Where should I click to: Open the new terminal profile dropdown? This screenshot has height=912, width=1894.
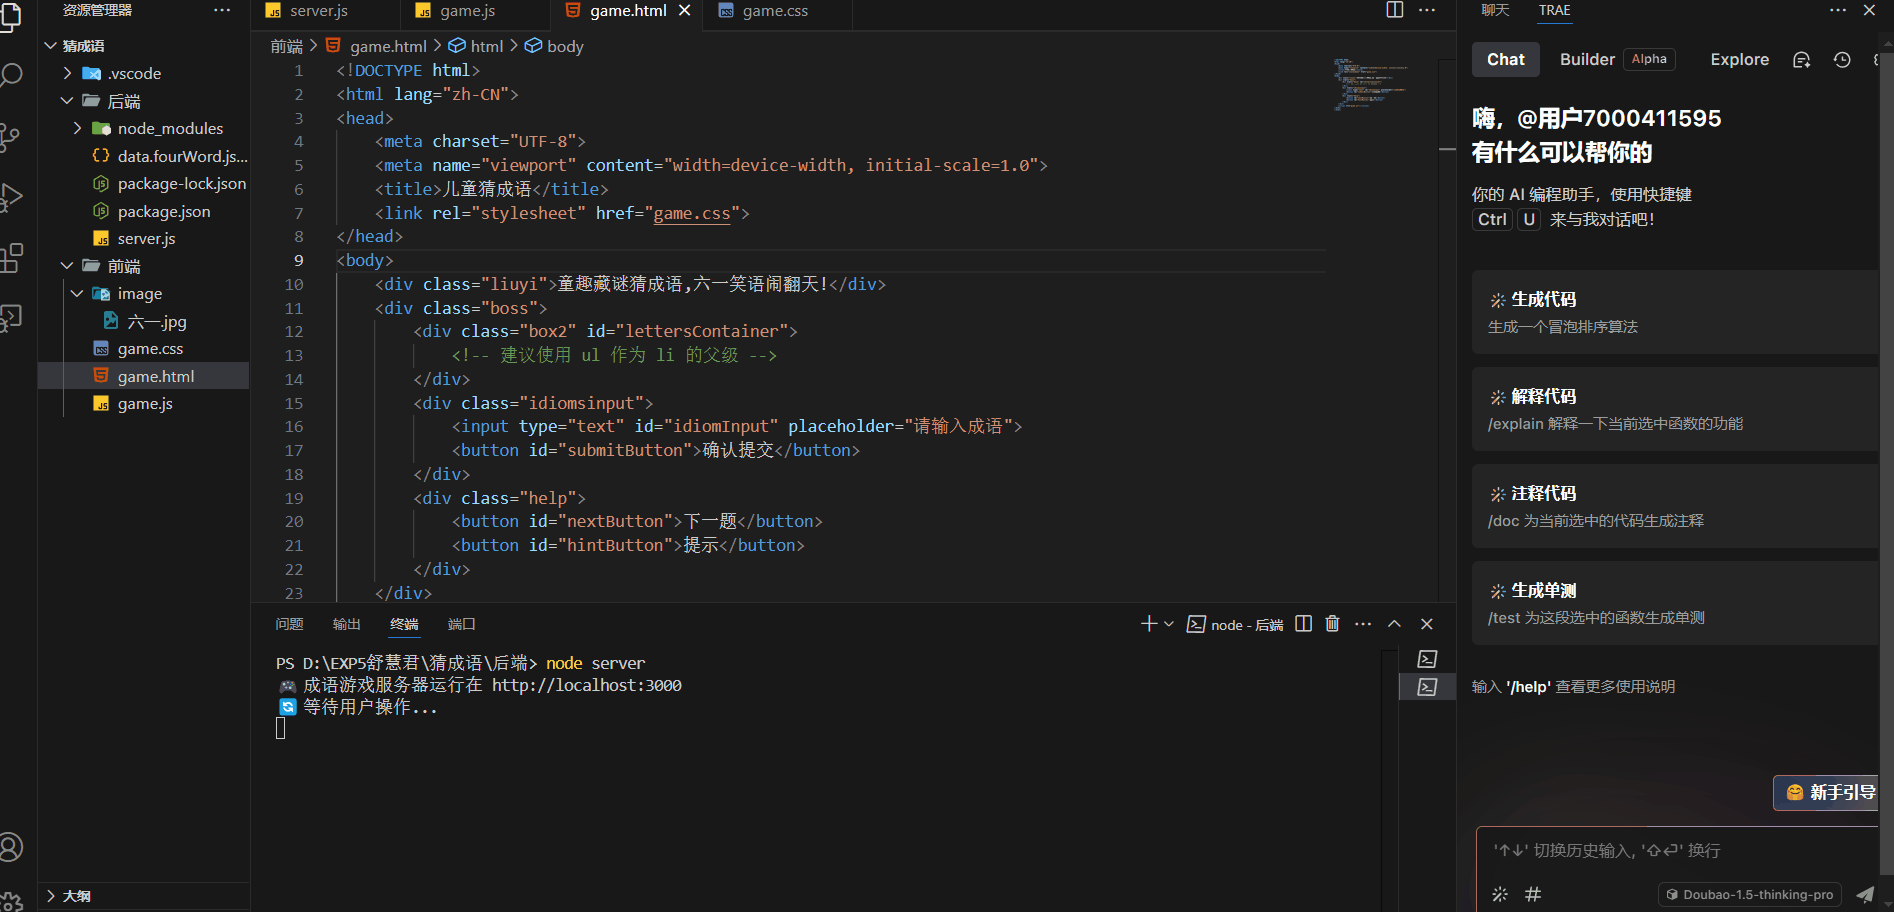coord(1168,624)
